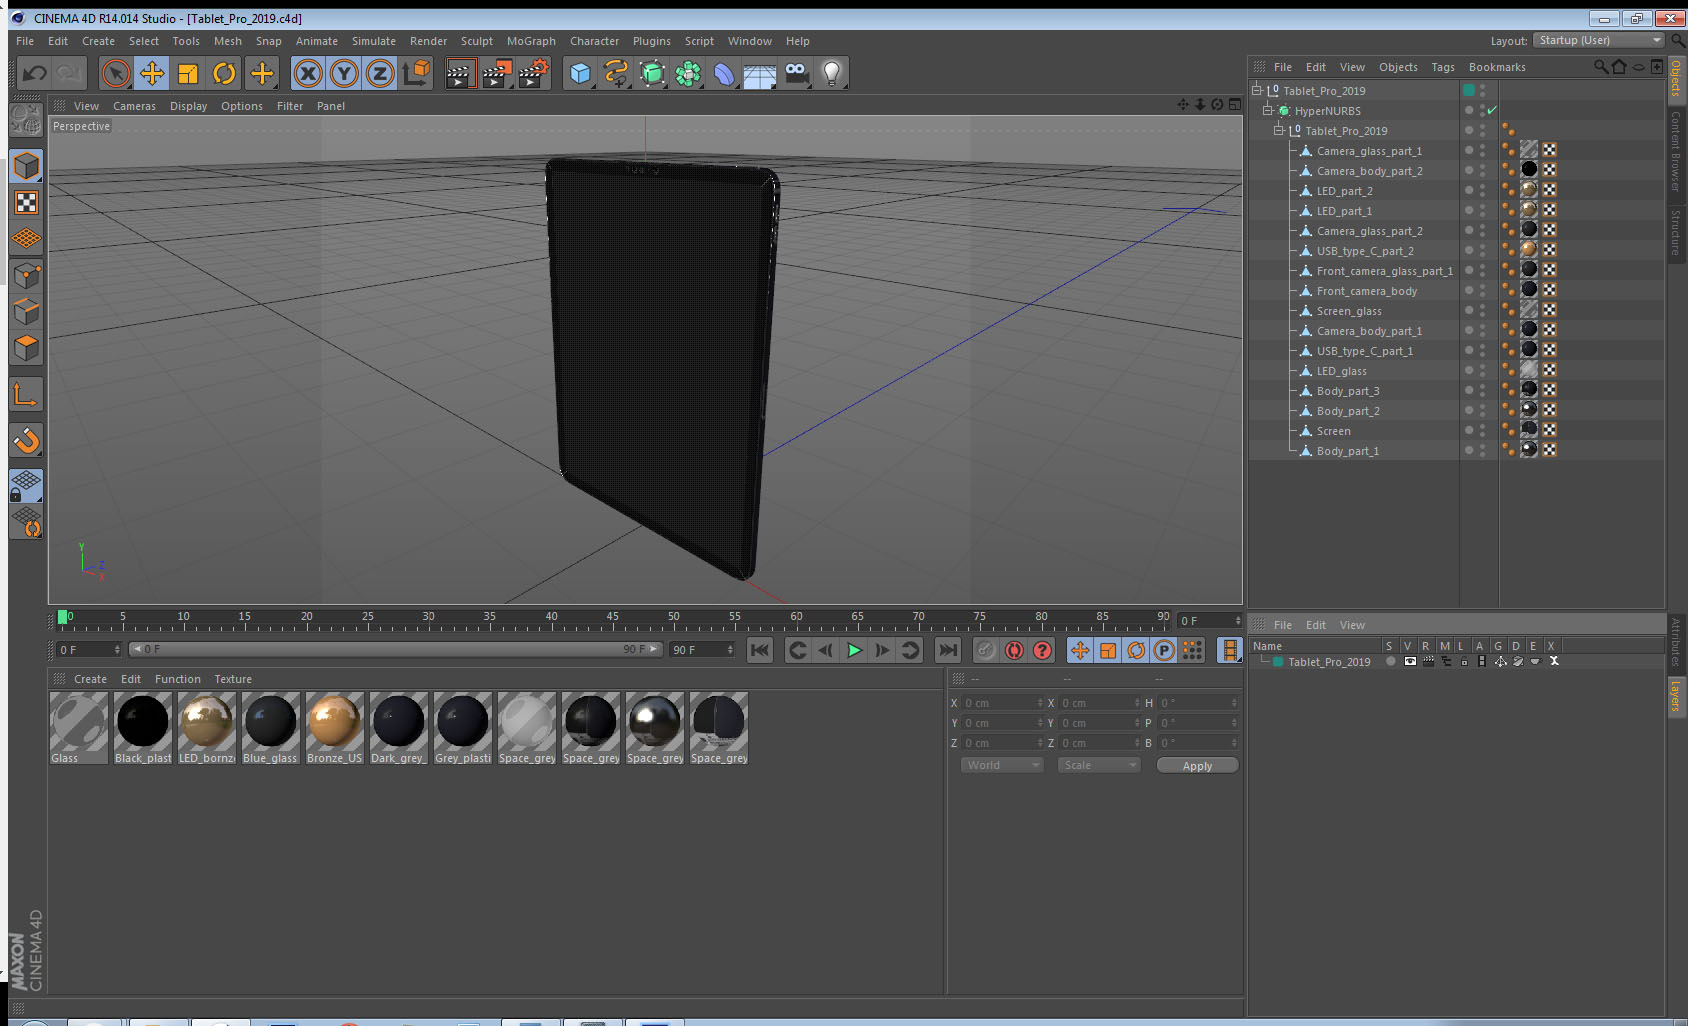Click the Apply button
Screen dimensions: 1688x1026
(1197, 765)
